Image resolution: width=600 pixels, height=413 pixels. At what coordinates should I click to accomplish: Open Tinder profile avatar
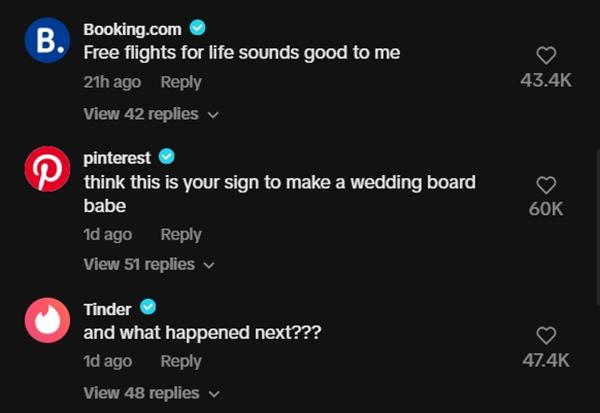(48, 322)
